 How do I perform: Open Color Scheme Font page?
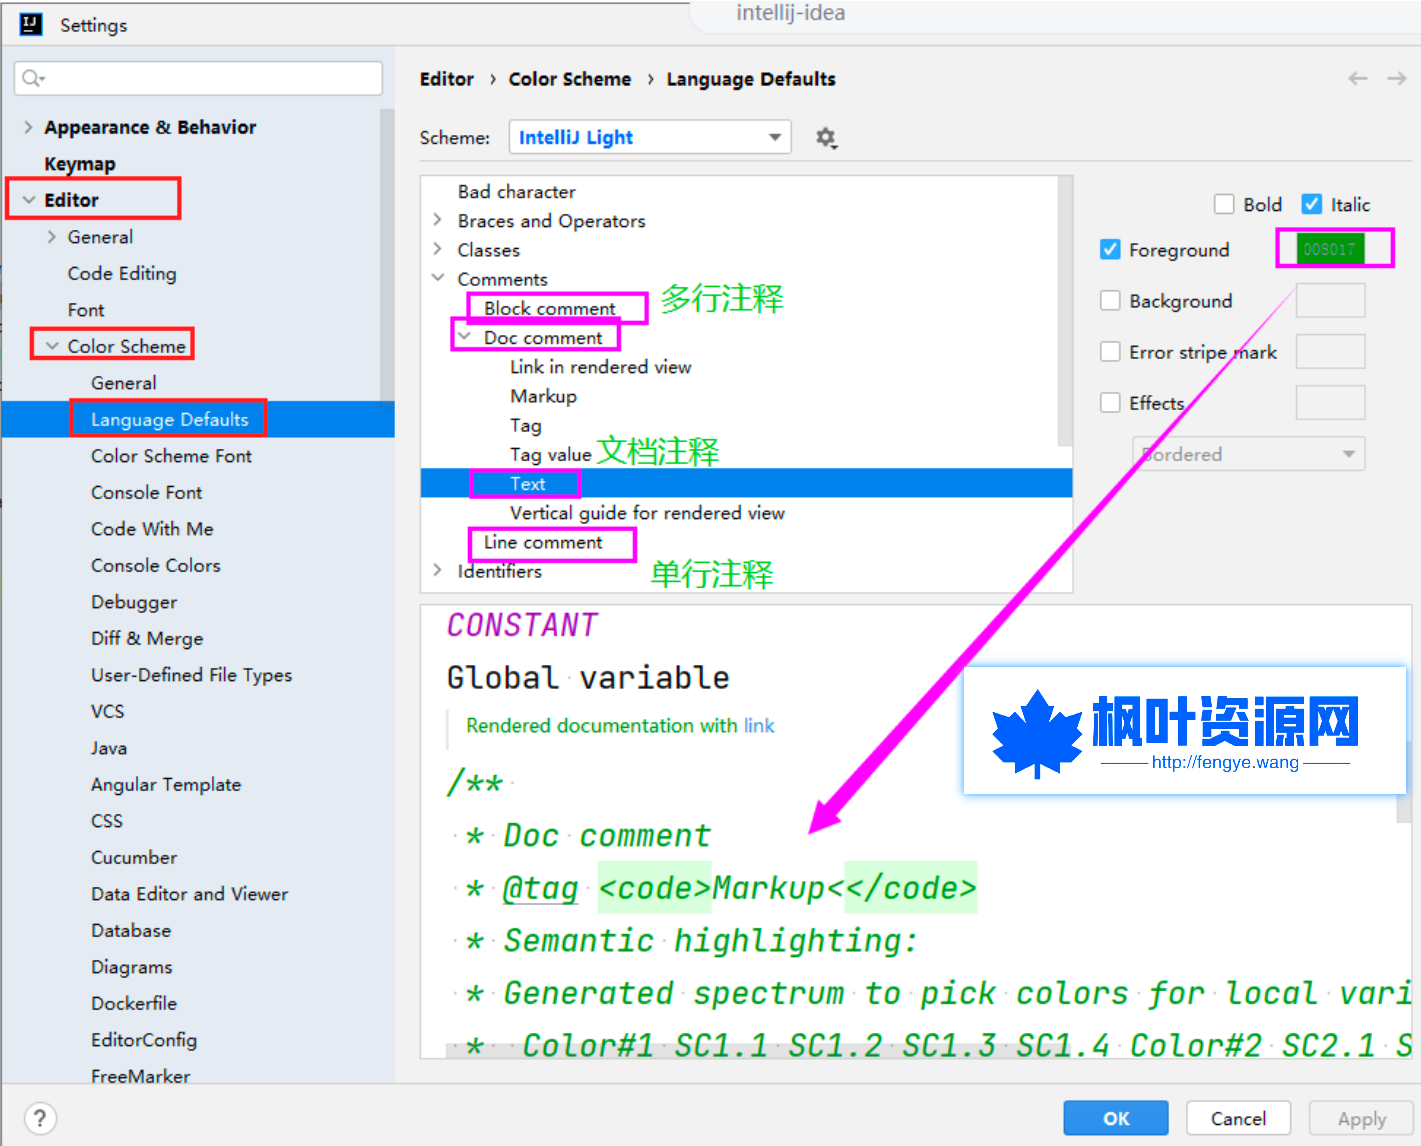pos(171,456)
